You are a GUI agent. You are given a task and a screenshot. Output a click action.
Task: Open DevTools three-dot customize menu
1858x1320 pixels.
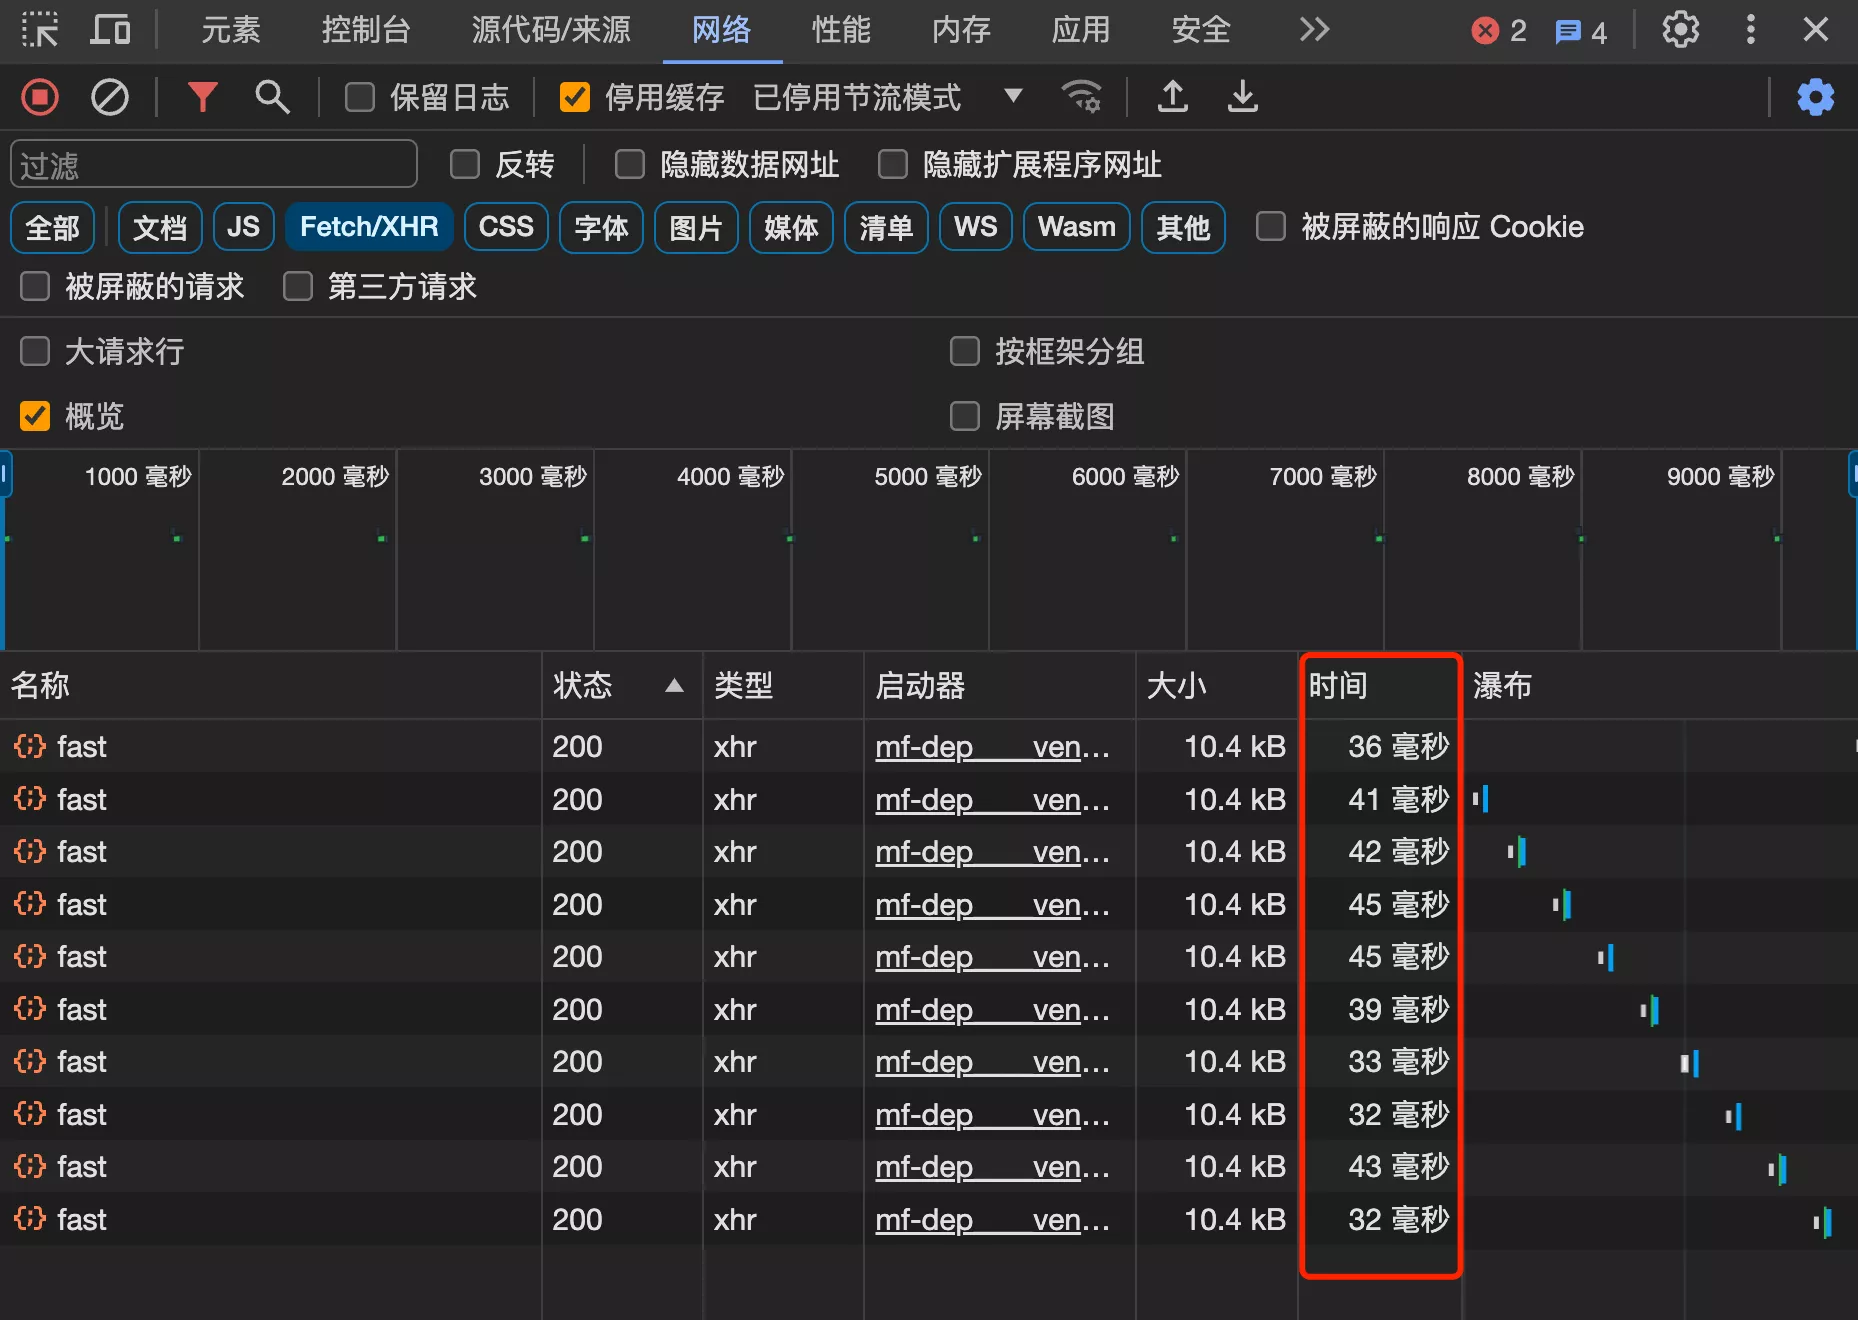(x=1751, y=30)
